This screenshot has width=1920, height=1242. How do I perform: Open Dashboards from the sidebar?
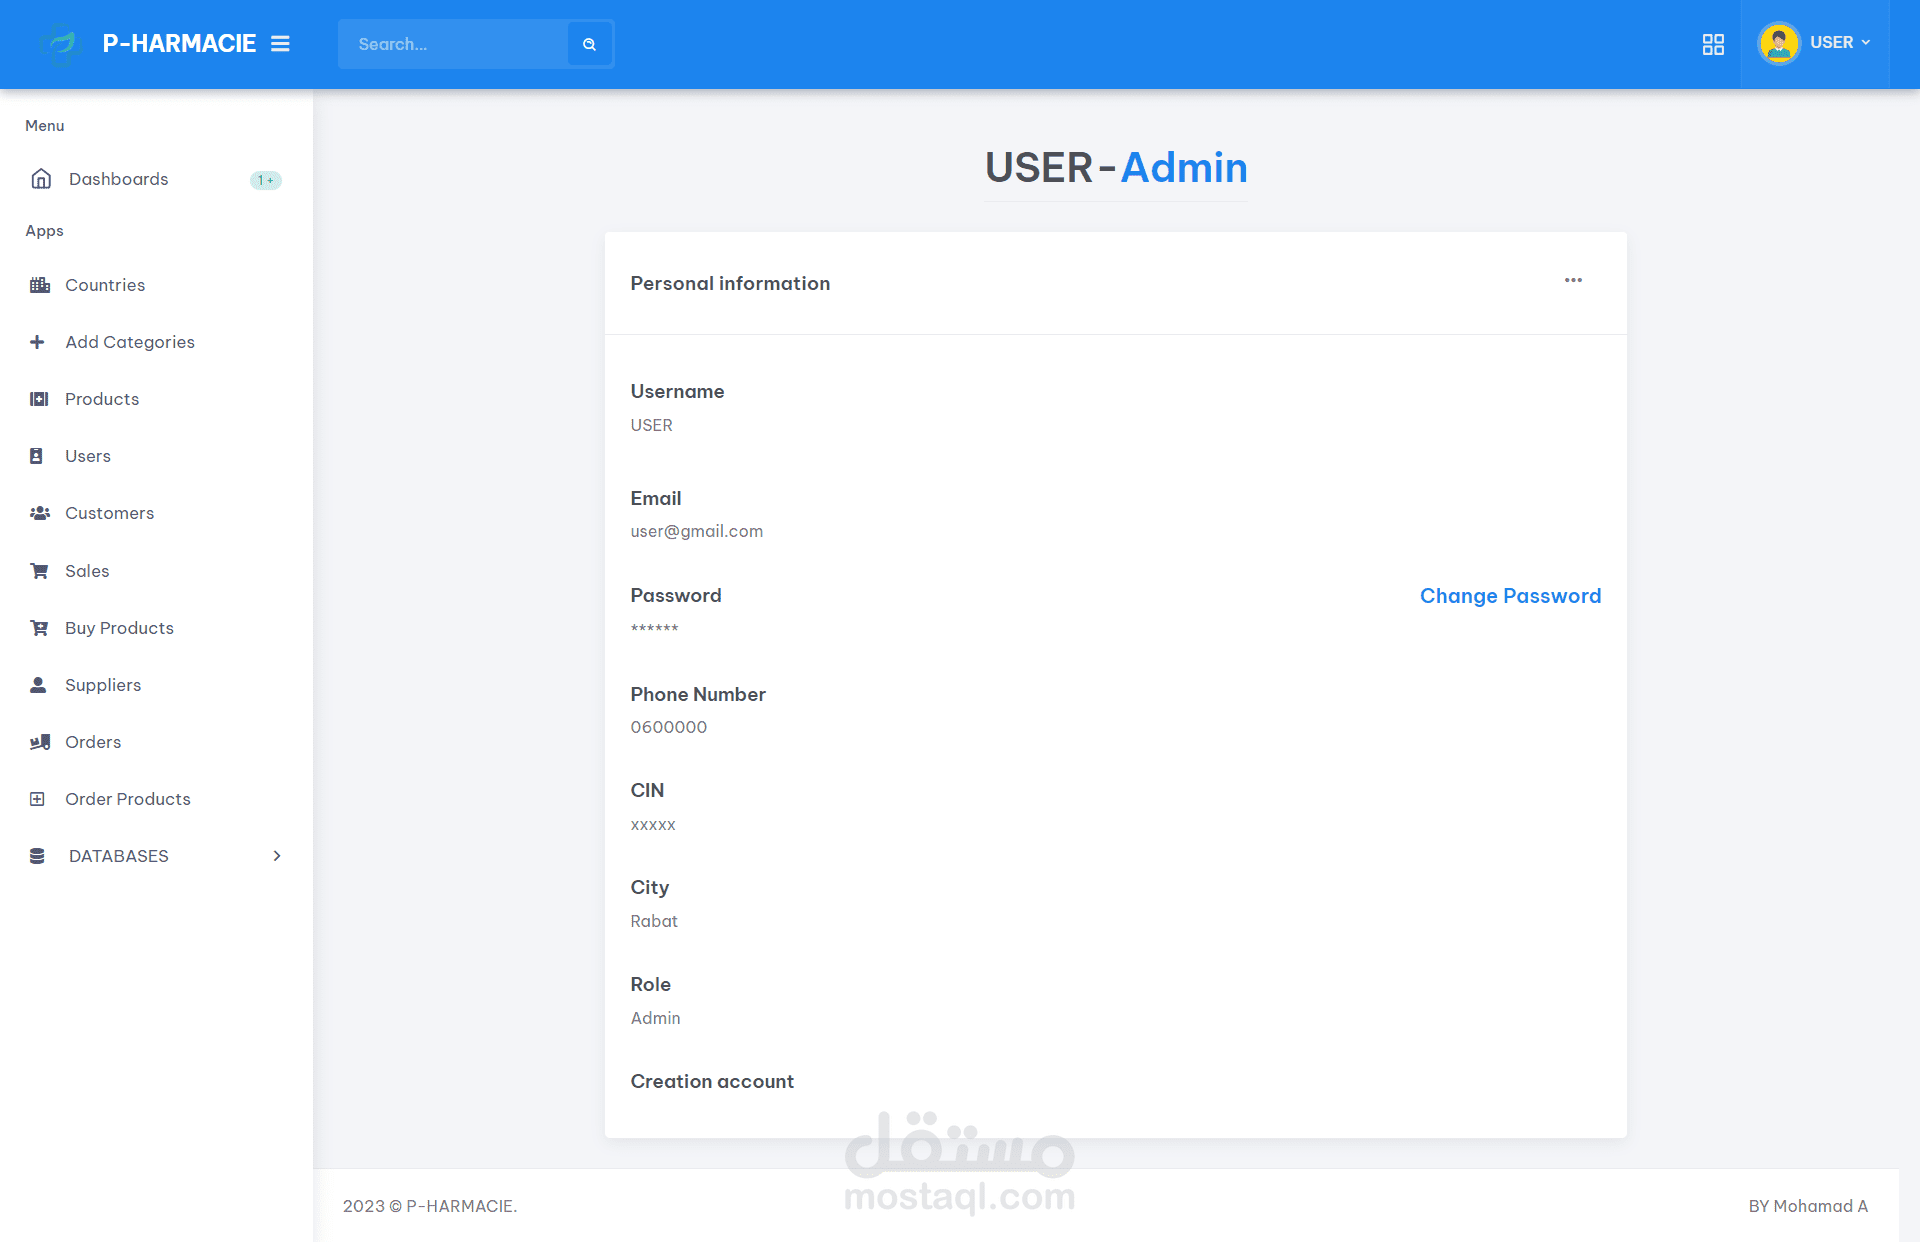[118, 179]
